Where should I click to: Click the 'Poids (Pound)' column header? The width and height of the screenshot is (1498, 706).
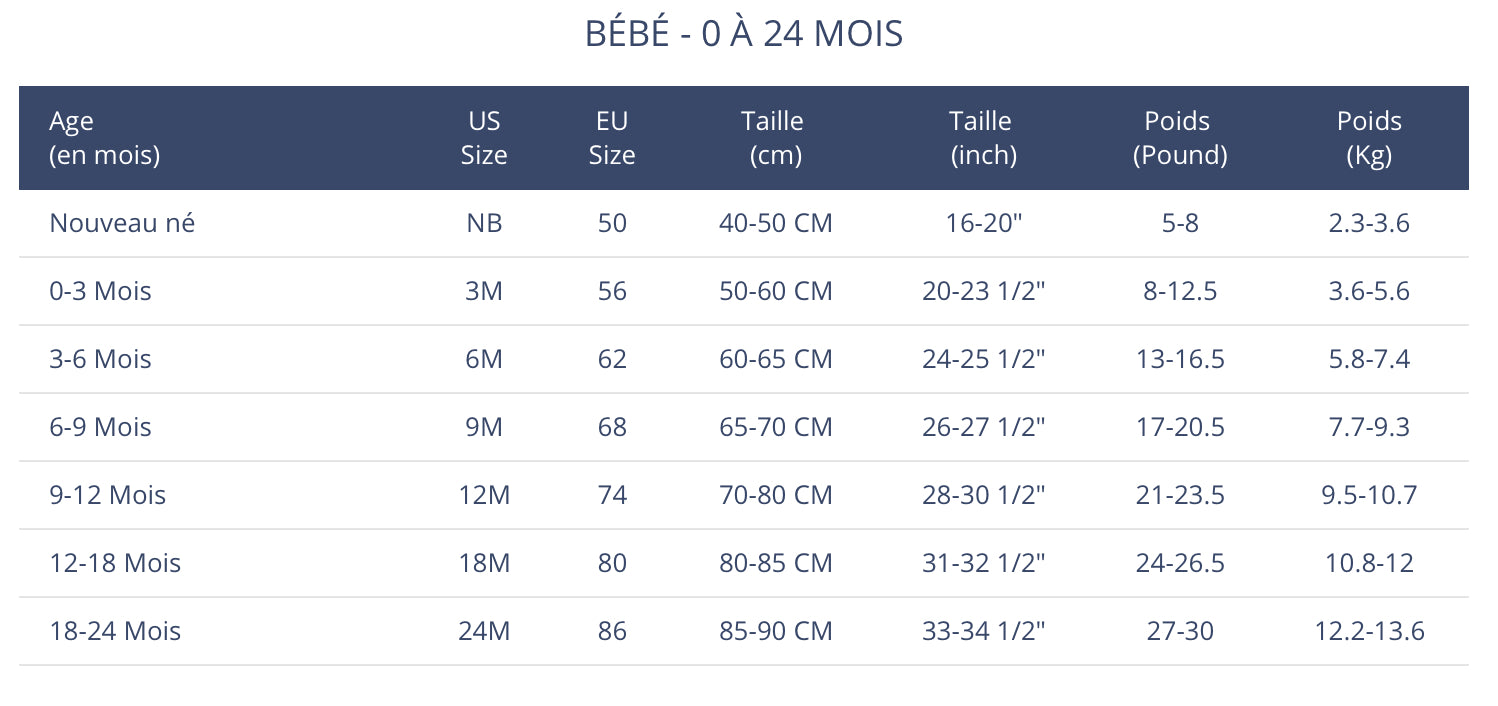[x=1178, y=138]
